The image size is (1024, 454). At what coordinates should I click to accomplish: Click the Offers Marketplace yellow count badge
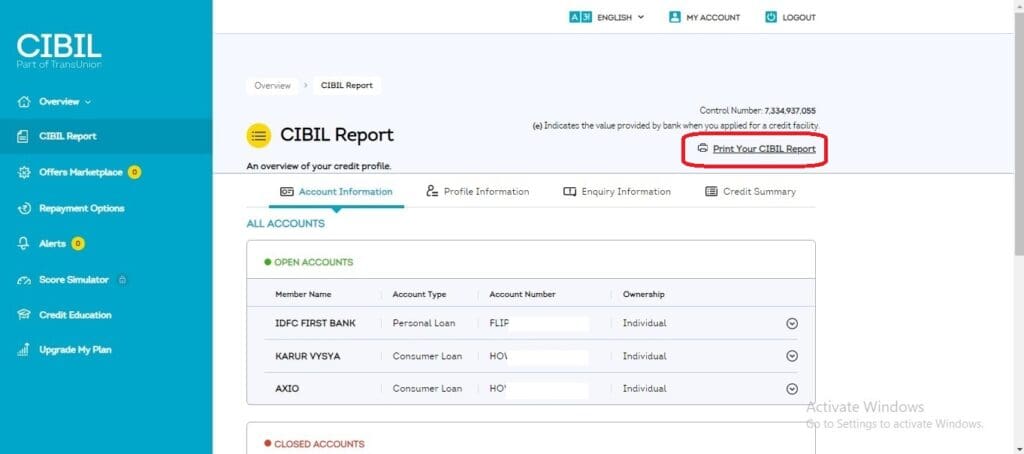coord(134,172)
